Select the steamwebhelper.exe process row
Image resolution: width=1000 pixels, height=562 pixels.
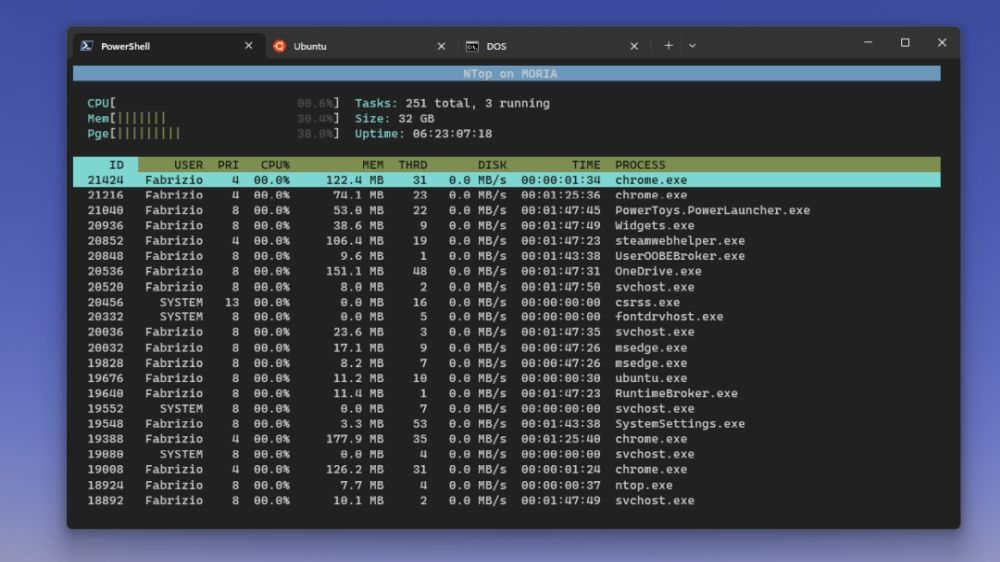tap(506, 241)
